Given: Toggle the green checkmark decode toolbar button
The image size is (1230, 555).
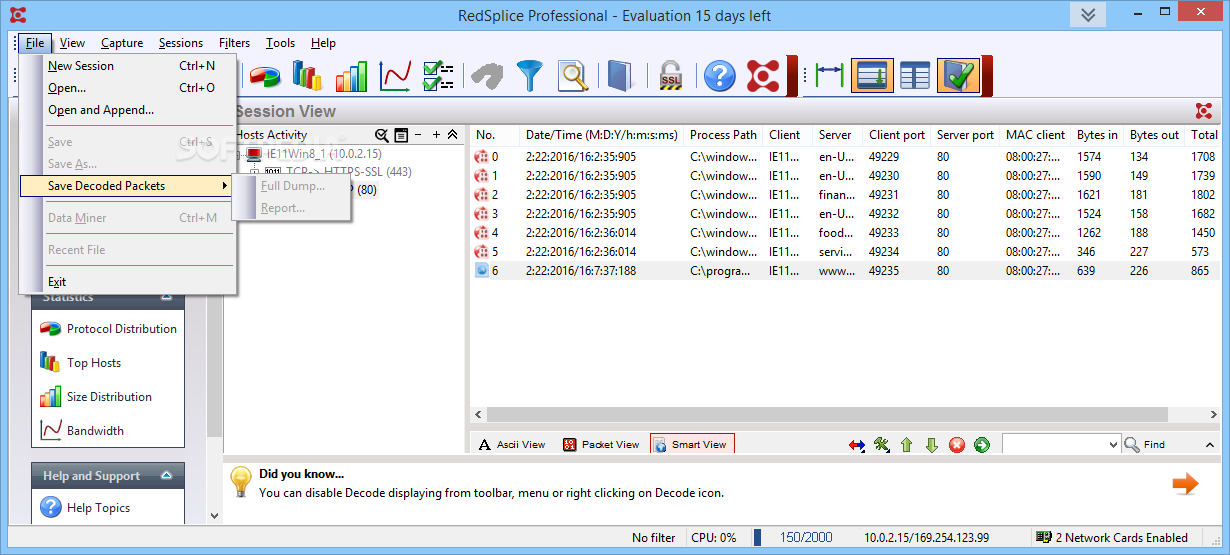Looking at the screenshot, I should (x=958, y=76).
